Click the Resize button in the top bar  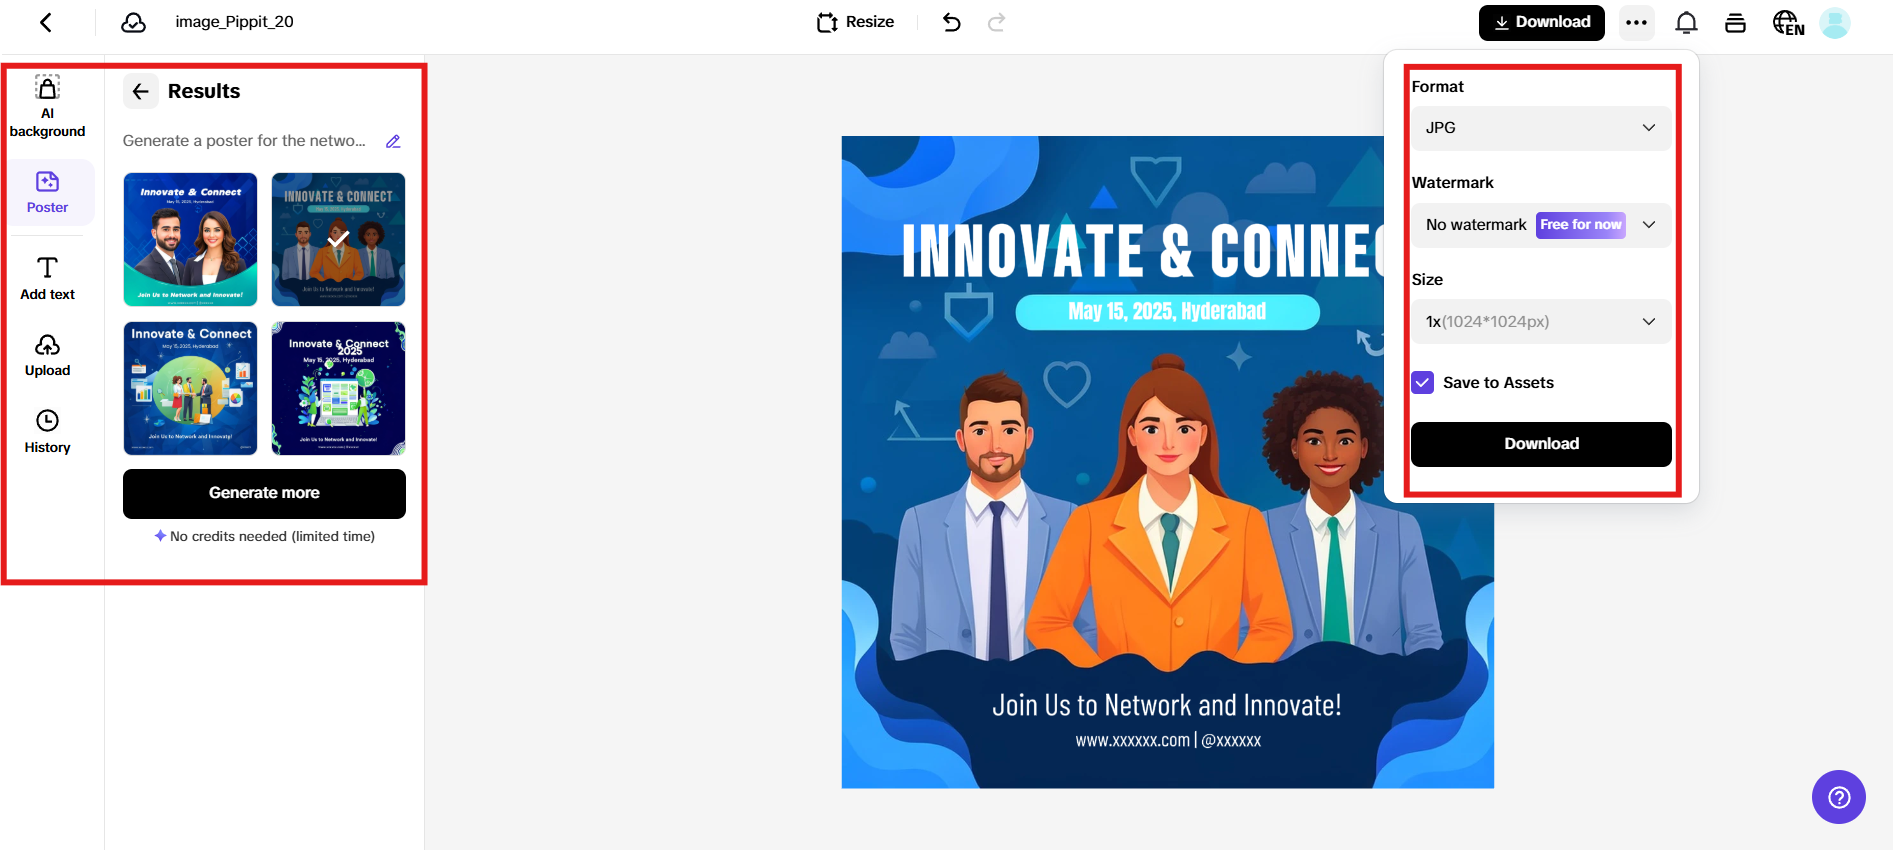(855, 22)
